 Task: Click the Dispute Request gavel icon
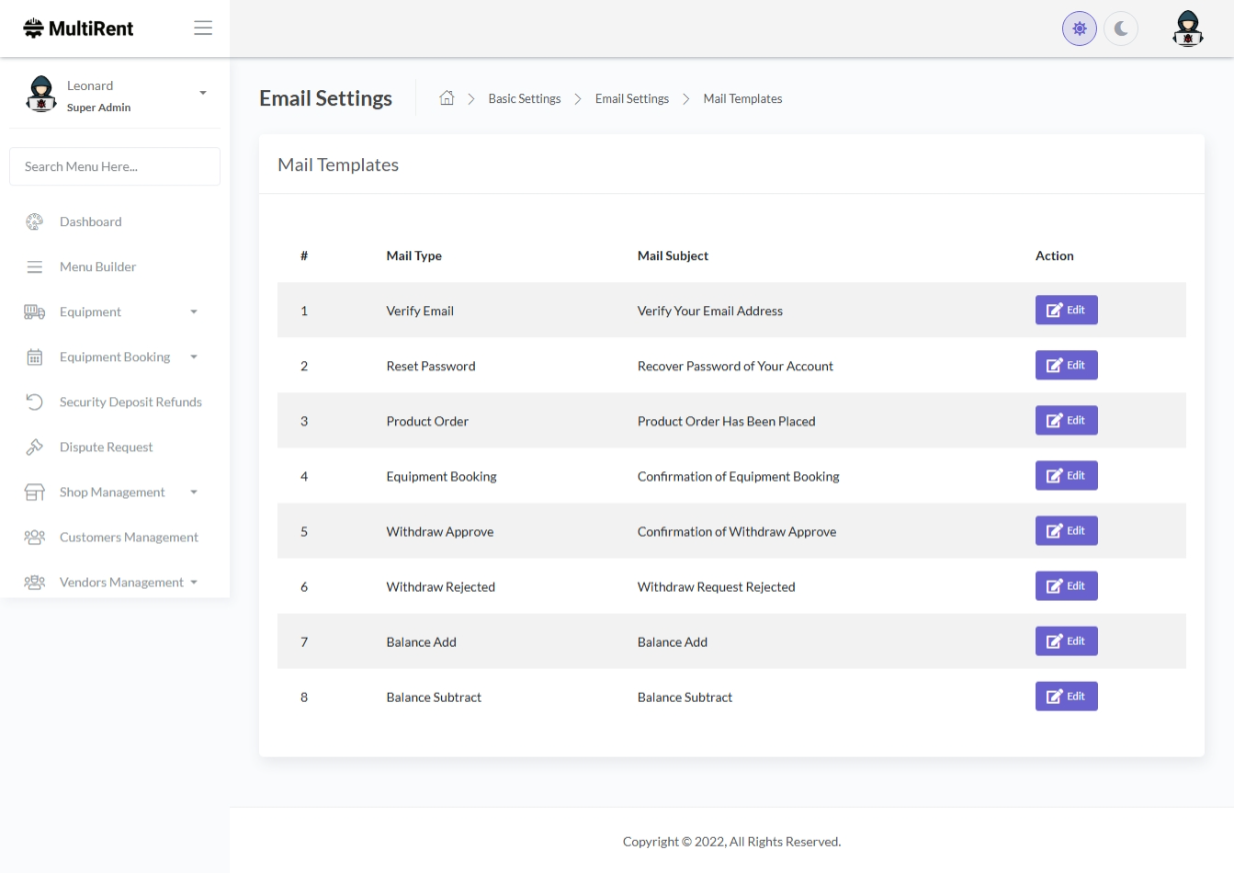tap(34, 447)
